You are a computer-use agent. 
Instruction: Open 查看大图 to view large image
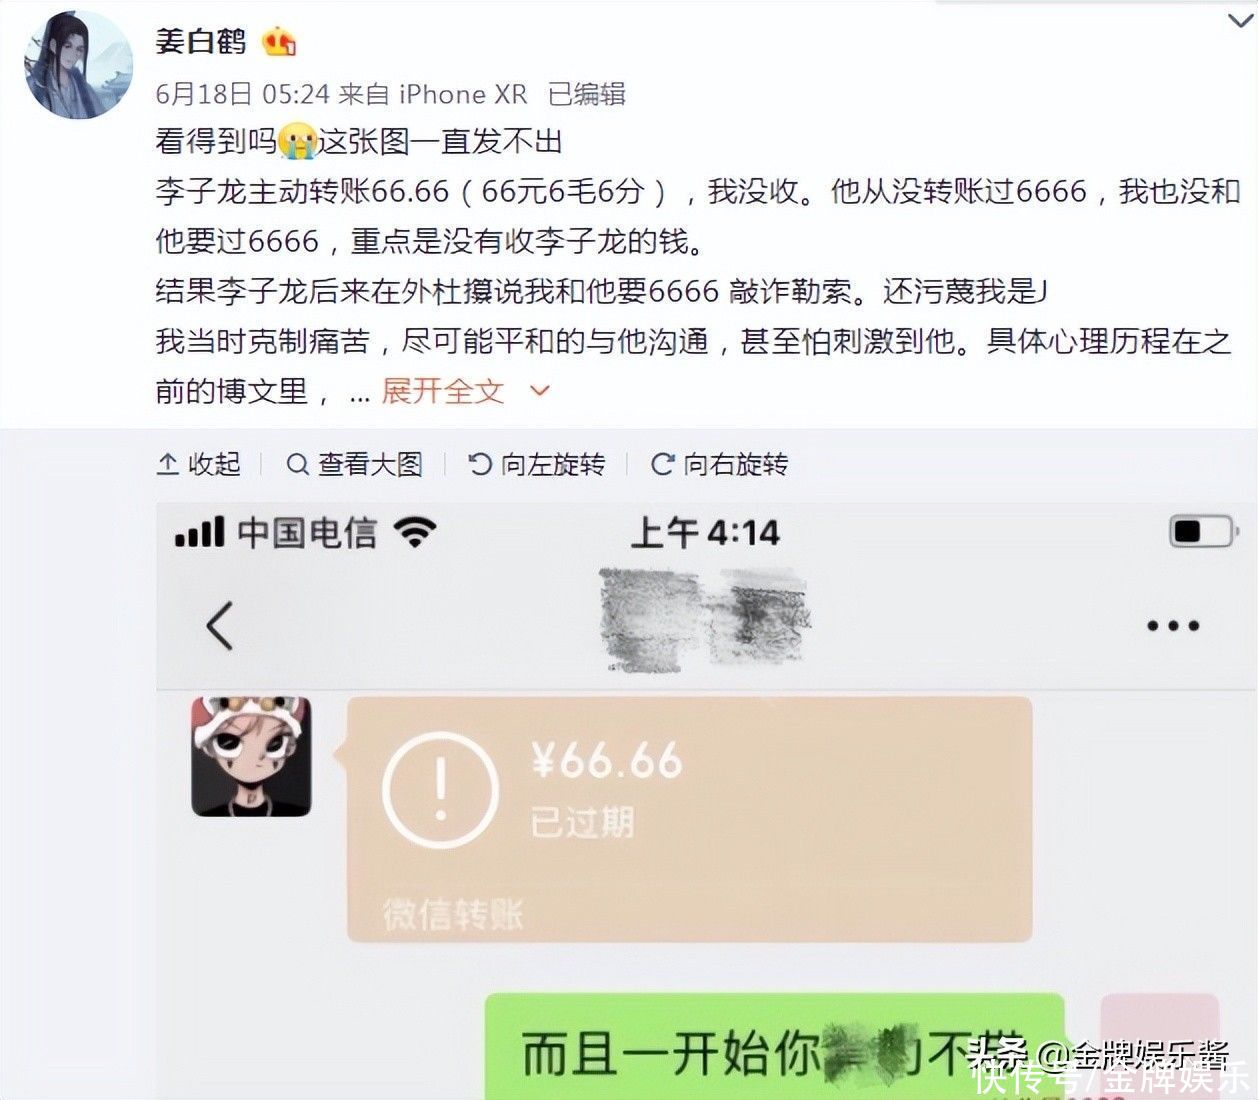point(354,464)
